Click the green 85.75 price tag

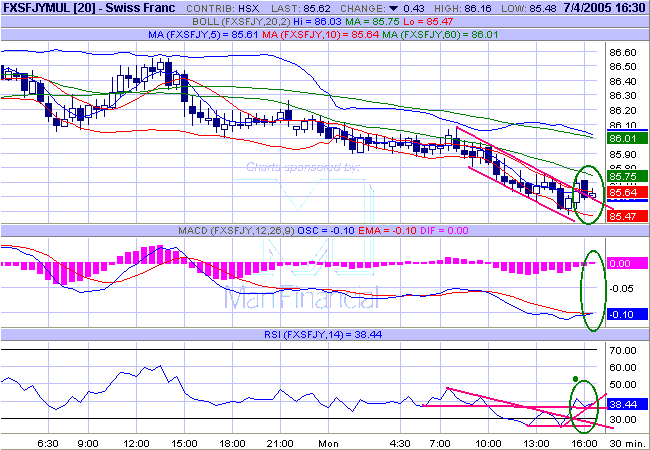tap(627, 177)
